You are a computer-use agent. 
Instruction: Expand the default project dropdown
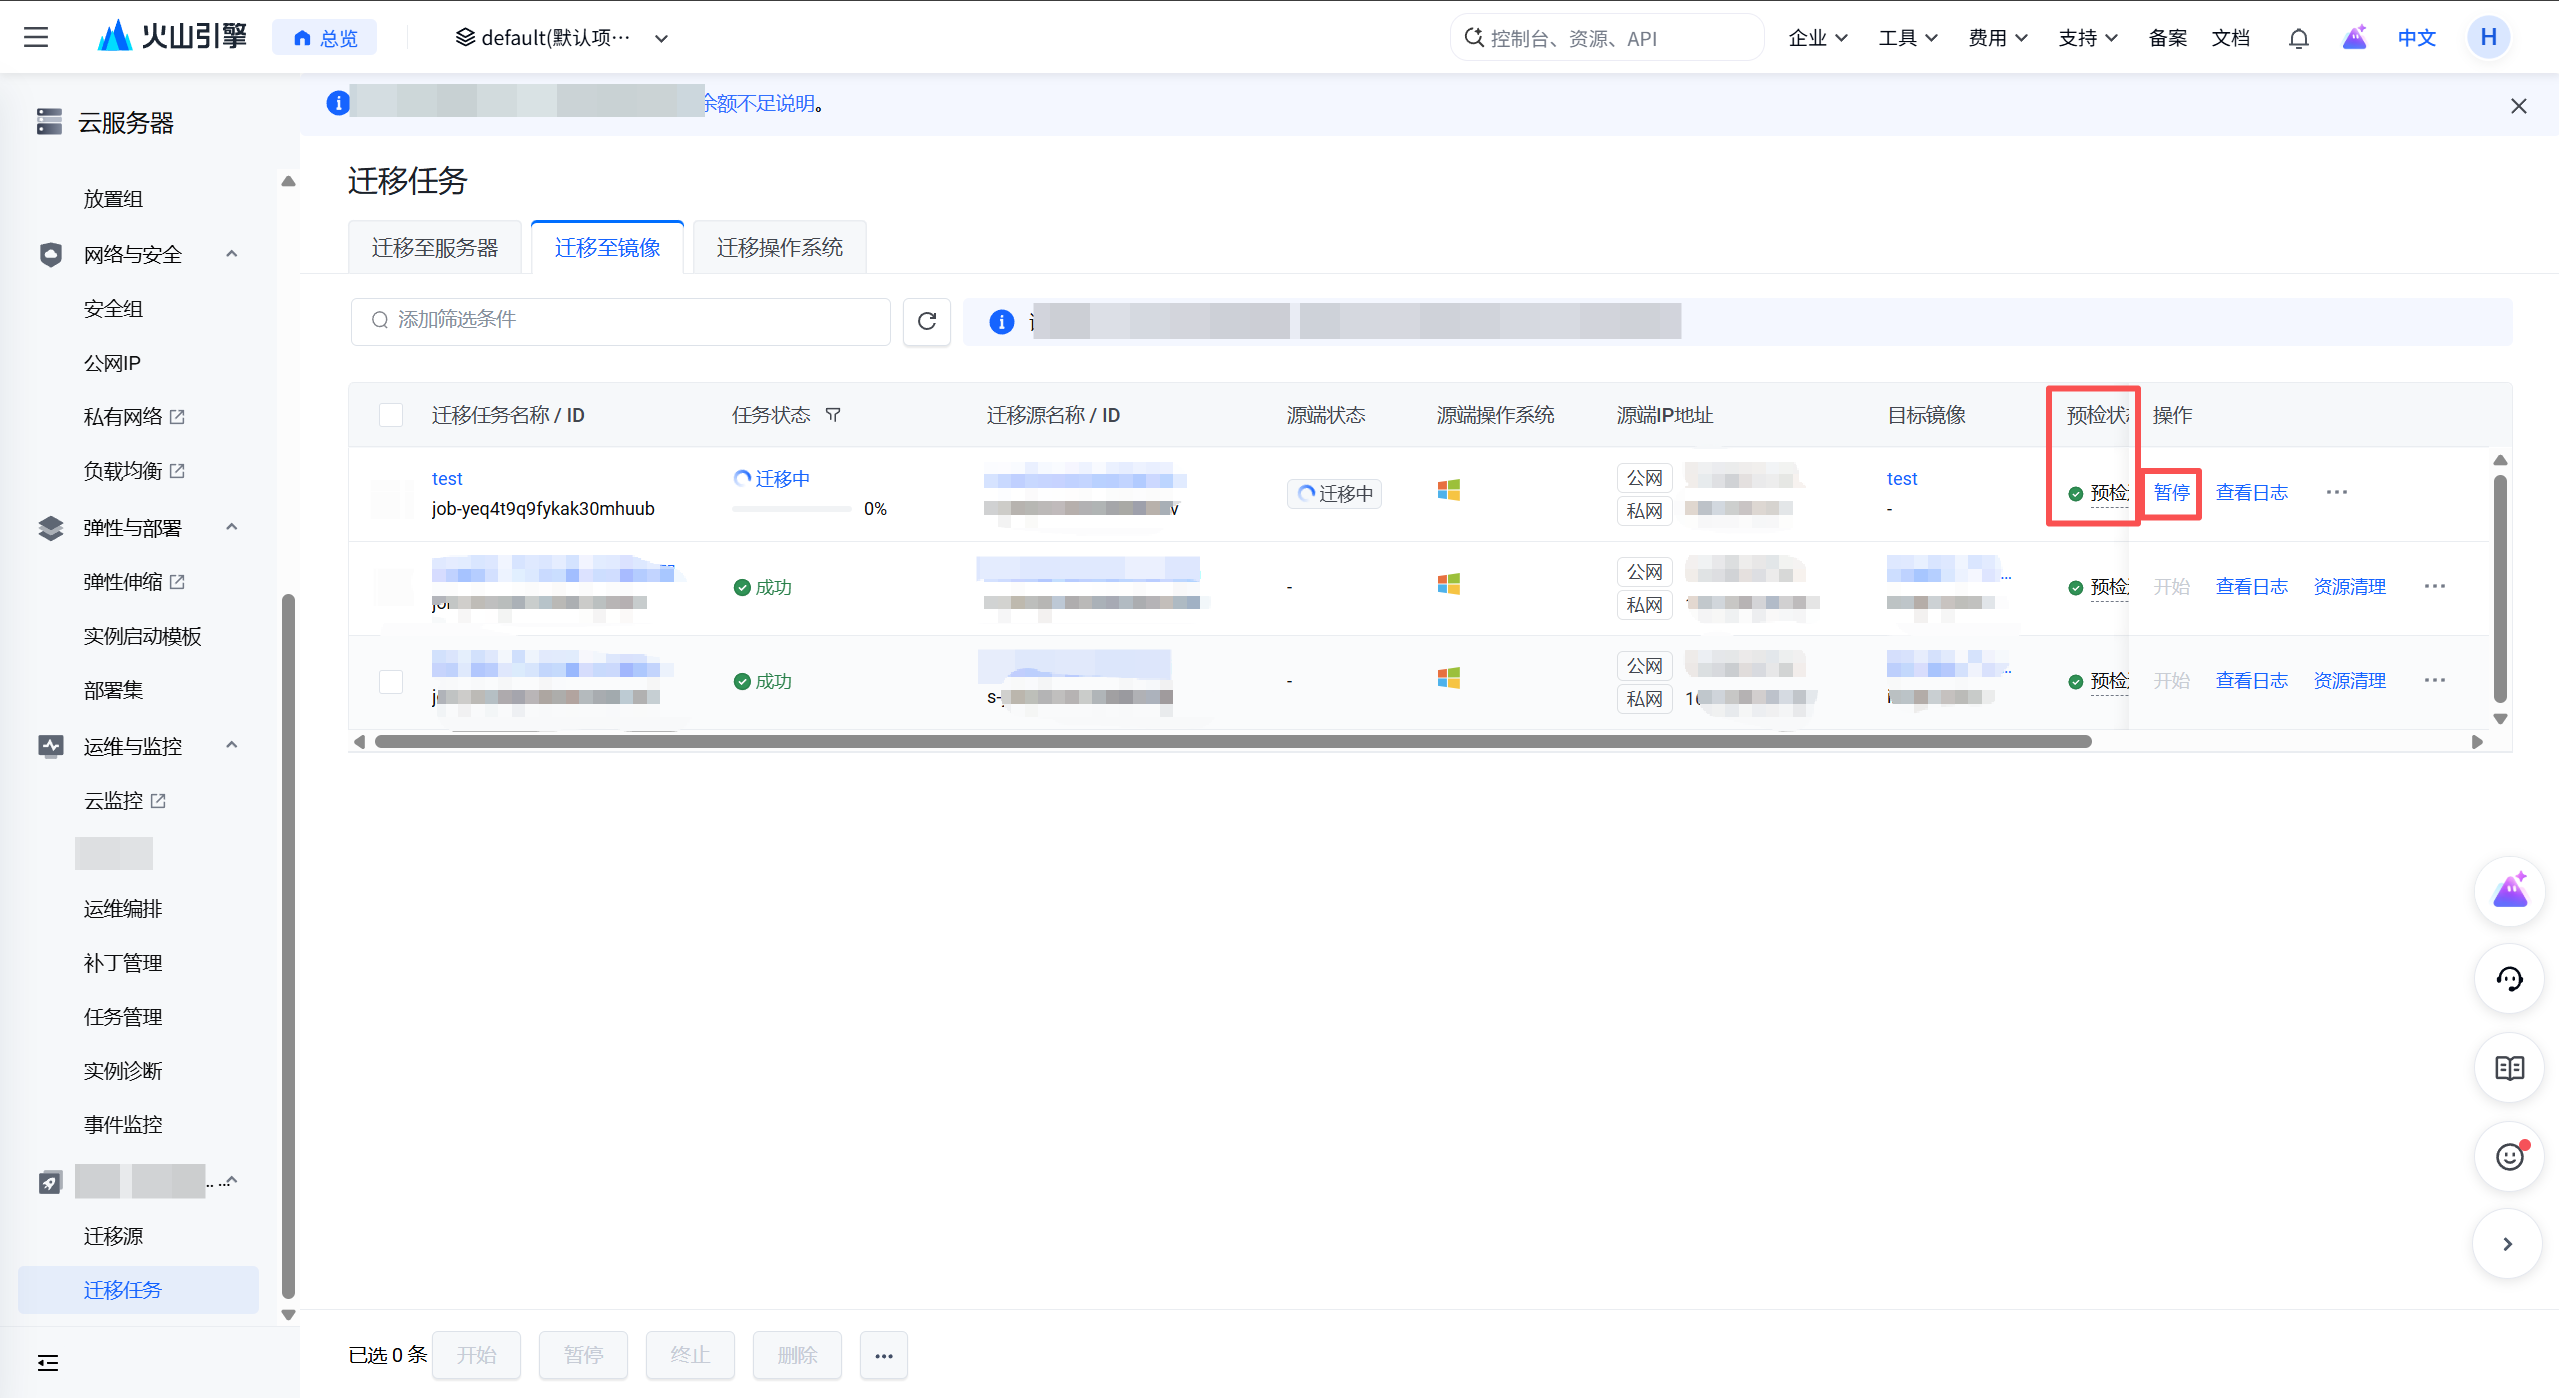pos(561,38)
